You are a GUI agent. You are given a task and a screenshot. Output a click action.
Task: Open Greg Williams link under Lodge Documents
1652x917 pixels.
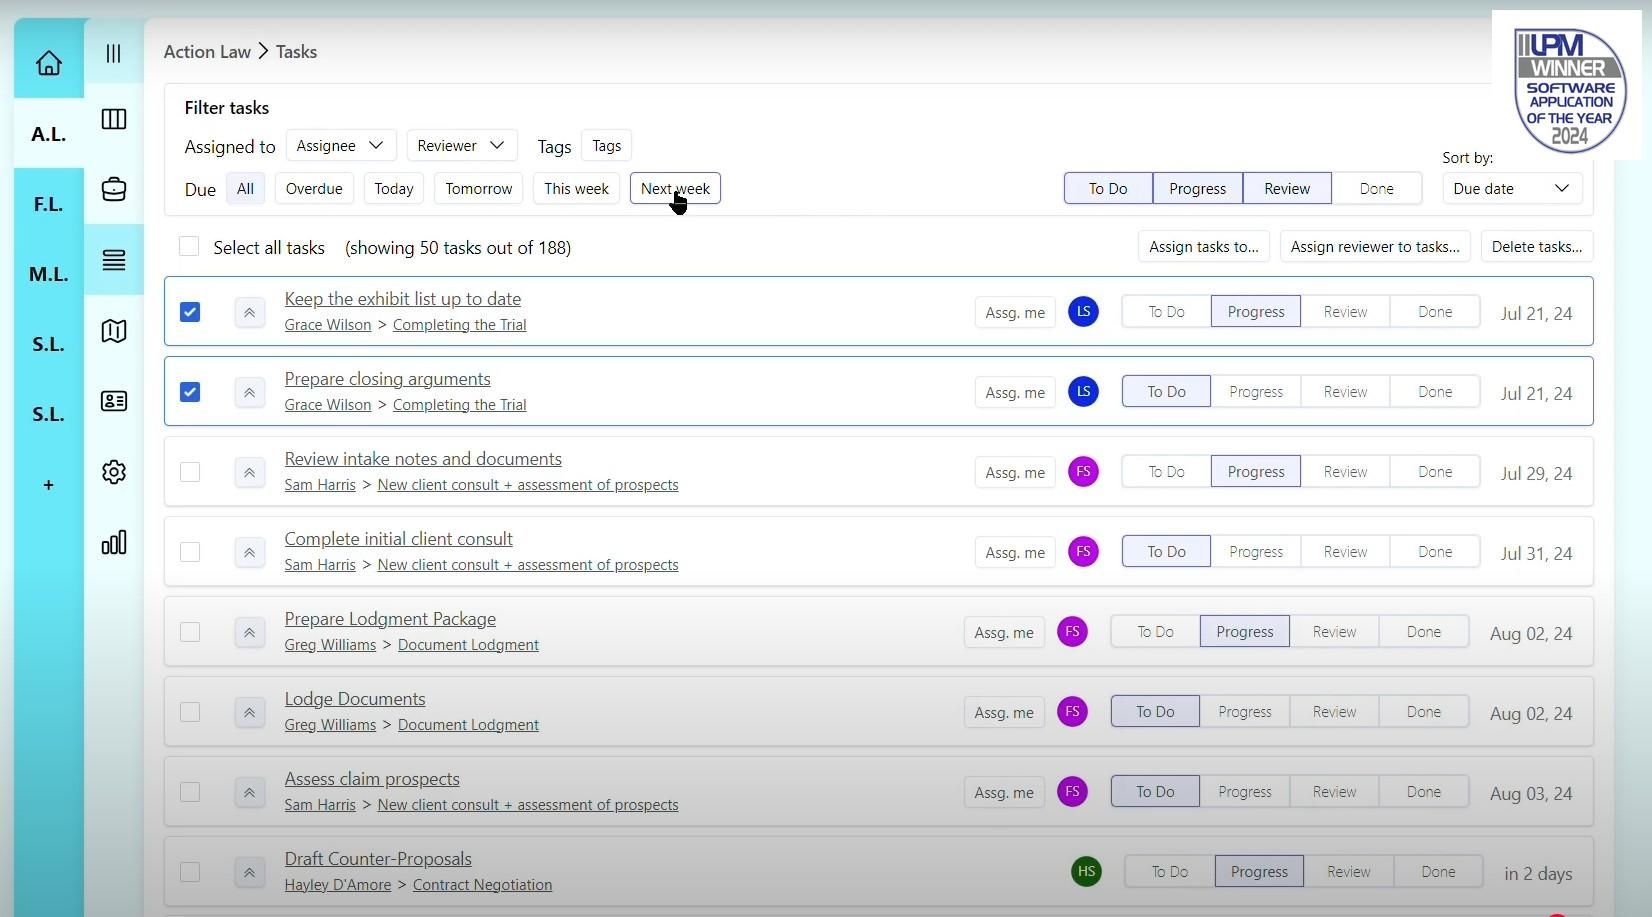tap(330, 725)
